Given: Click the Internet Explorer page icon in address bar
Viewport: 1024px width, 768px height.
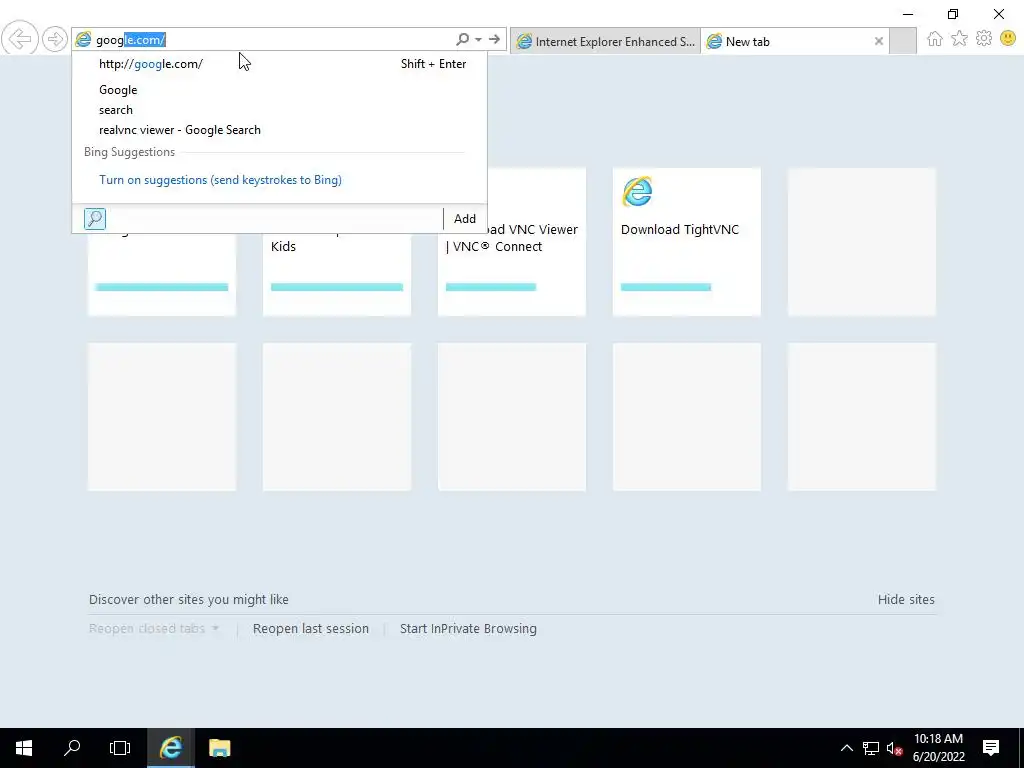Looking at the screenshot, I should [83, 40].
